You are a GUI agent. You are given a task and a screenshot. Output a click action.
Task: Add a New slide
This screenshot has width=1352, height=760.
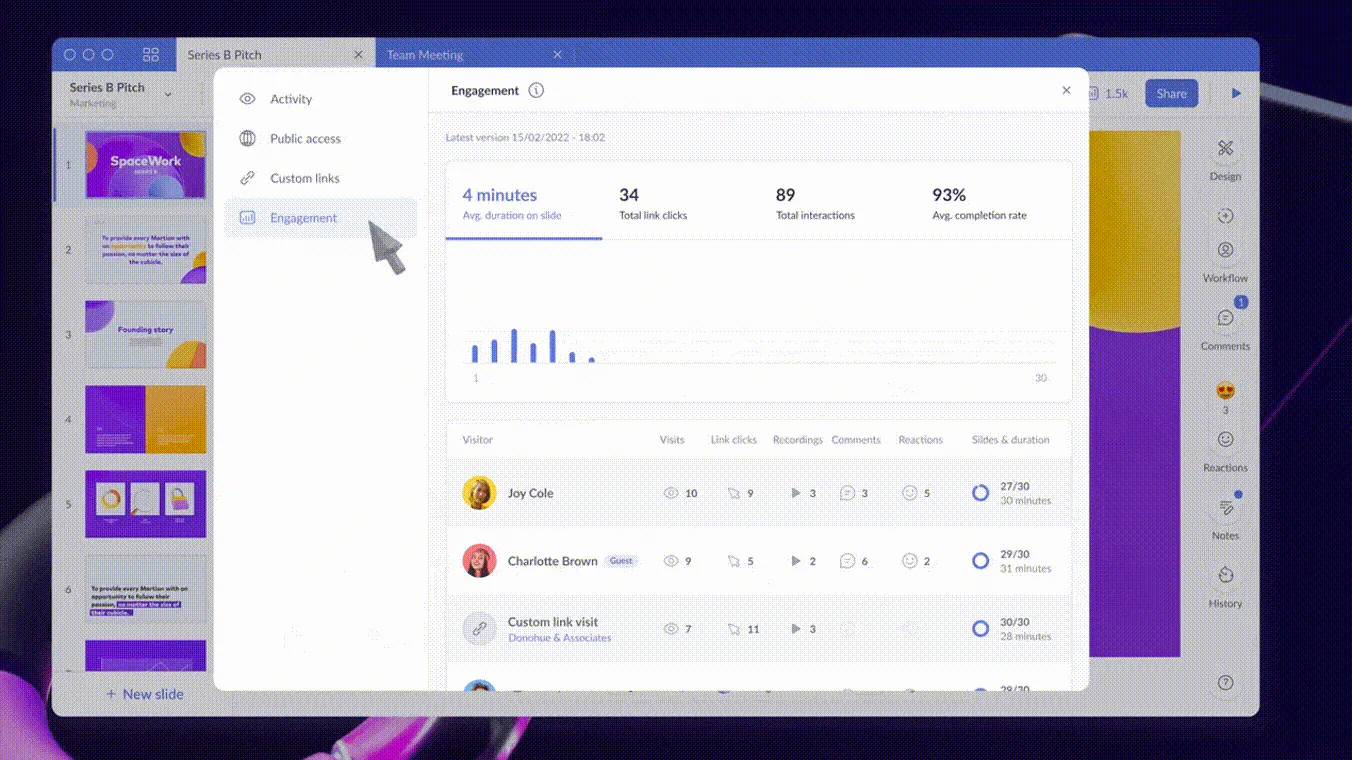(x=144, y=694)
